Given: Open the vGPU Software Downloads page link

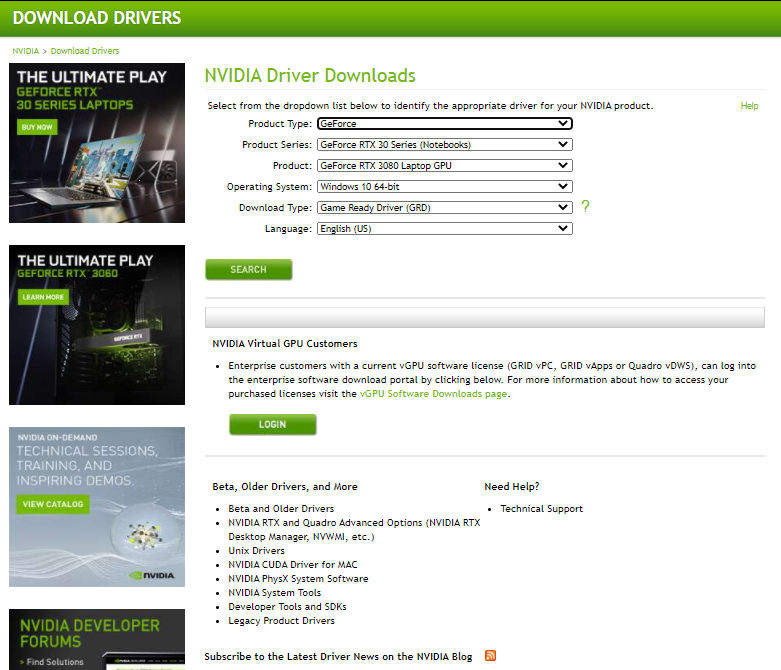Looking at the screenshot, I should coord(433,394).
